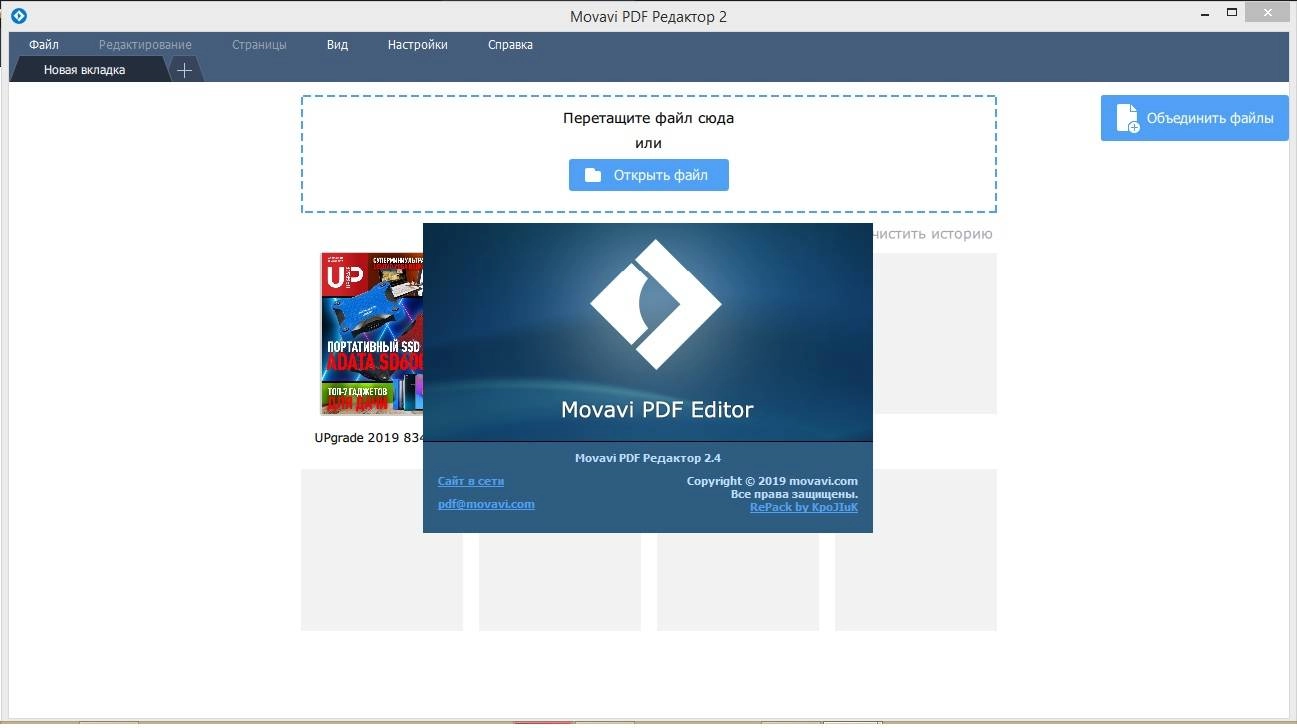Add a new tab with plus icon
Screen dimensions: 1297x728
click(x=184, y=70)
